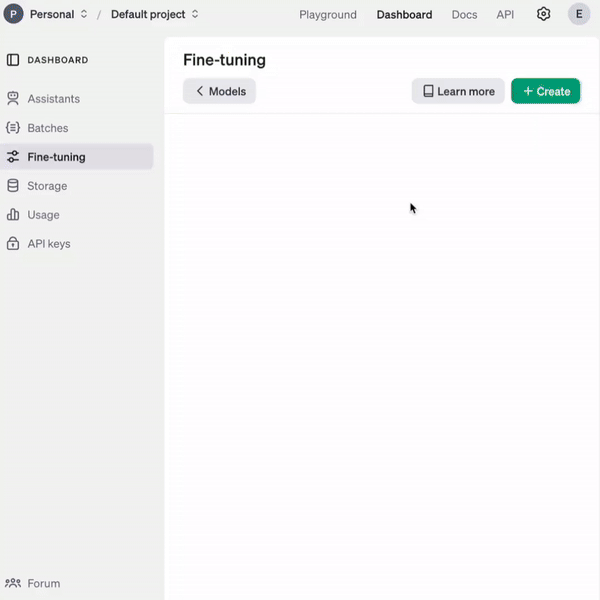The height and width of the screenshot is (600, 600).
Task: Click the Learn more button
Action: [458, 91]
